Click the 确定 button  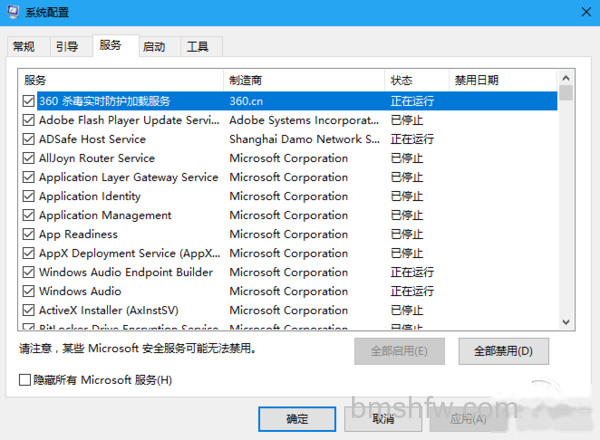297,419
